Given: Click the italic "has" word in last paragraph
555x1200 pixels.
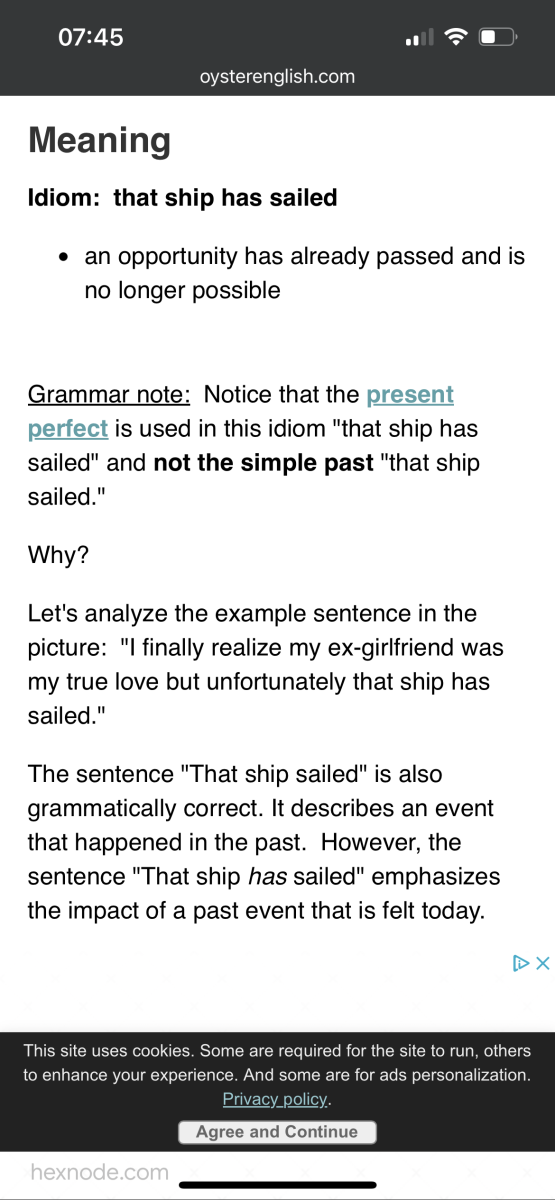Looking at the screenshot, I should (x=265, y=877).
